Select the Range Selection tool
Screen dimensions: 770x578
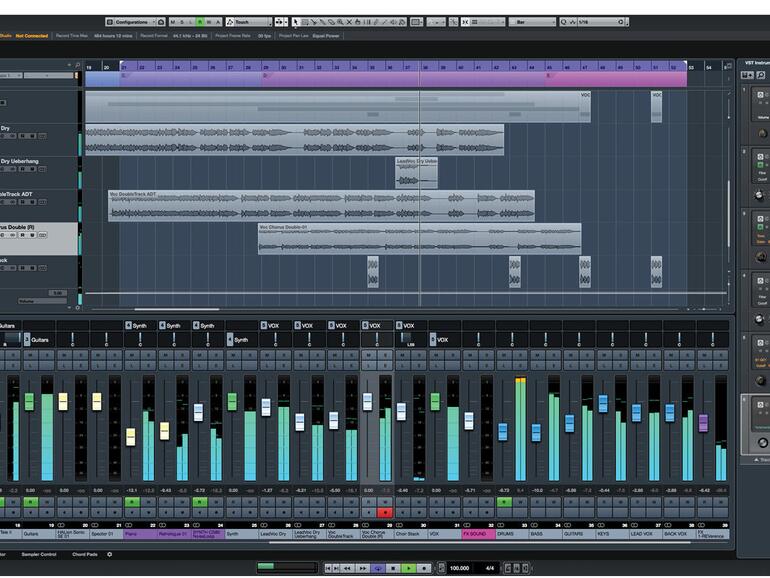(304, 22)
